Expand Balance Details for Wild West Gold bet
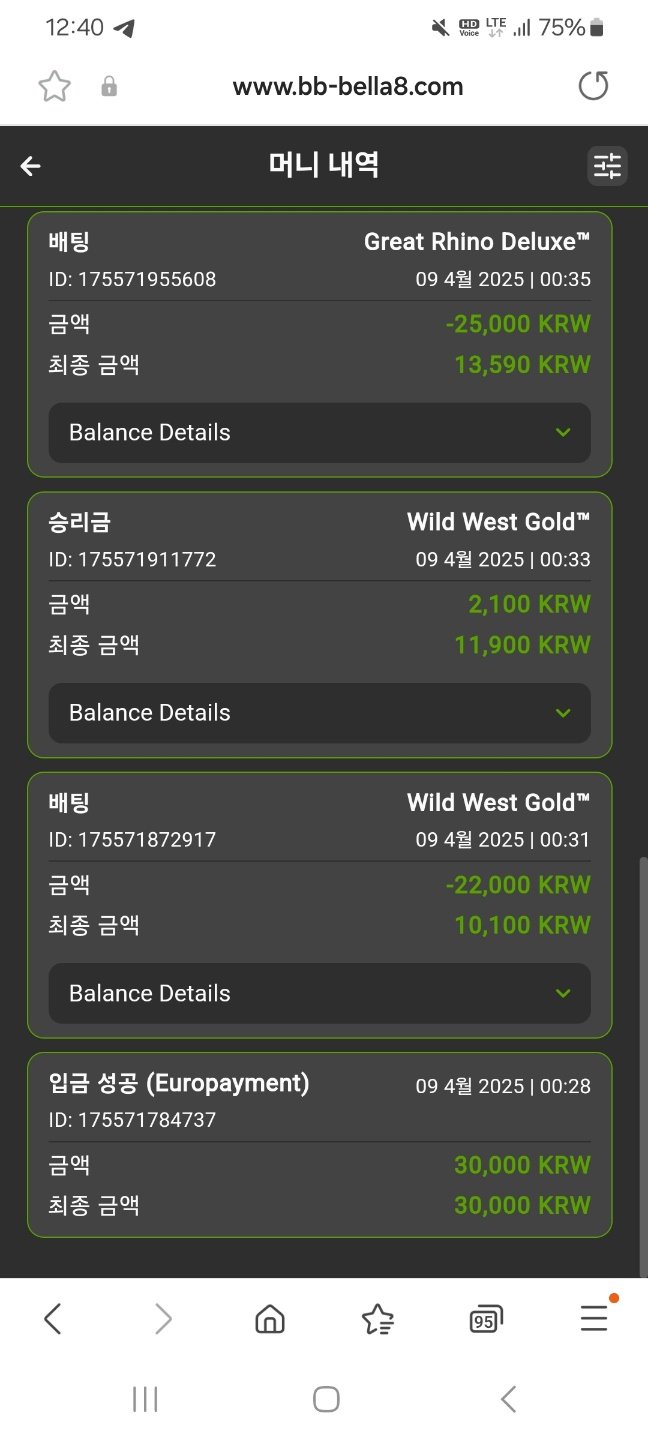The width and height of the screenshot is (648, 1440). click(x=319, y=993)
